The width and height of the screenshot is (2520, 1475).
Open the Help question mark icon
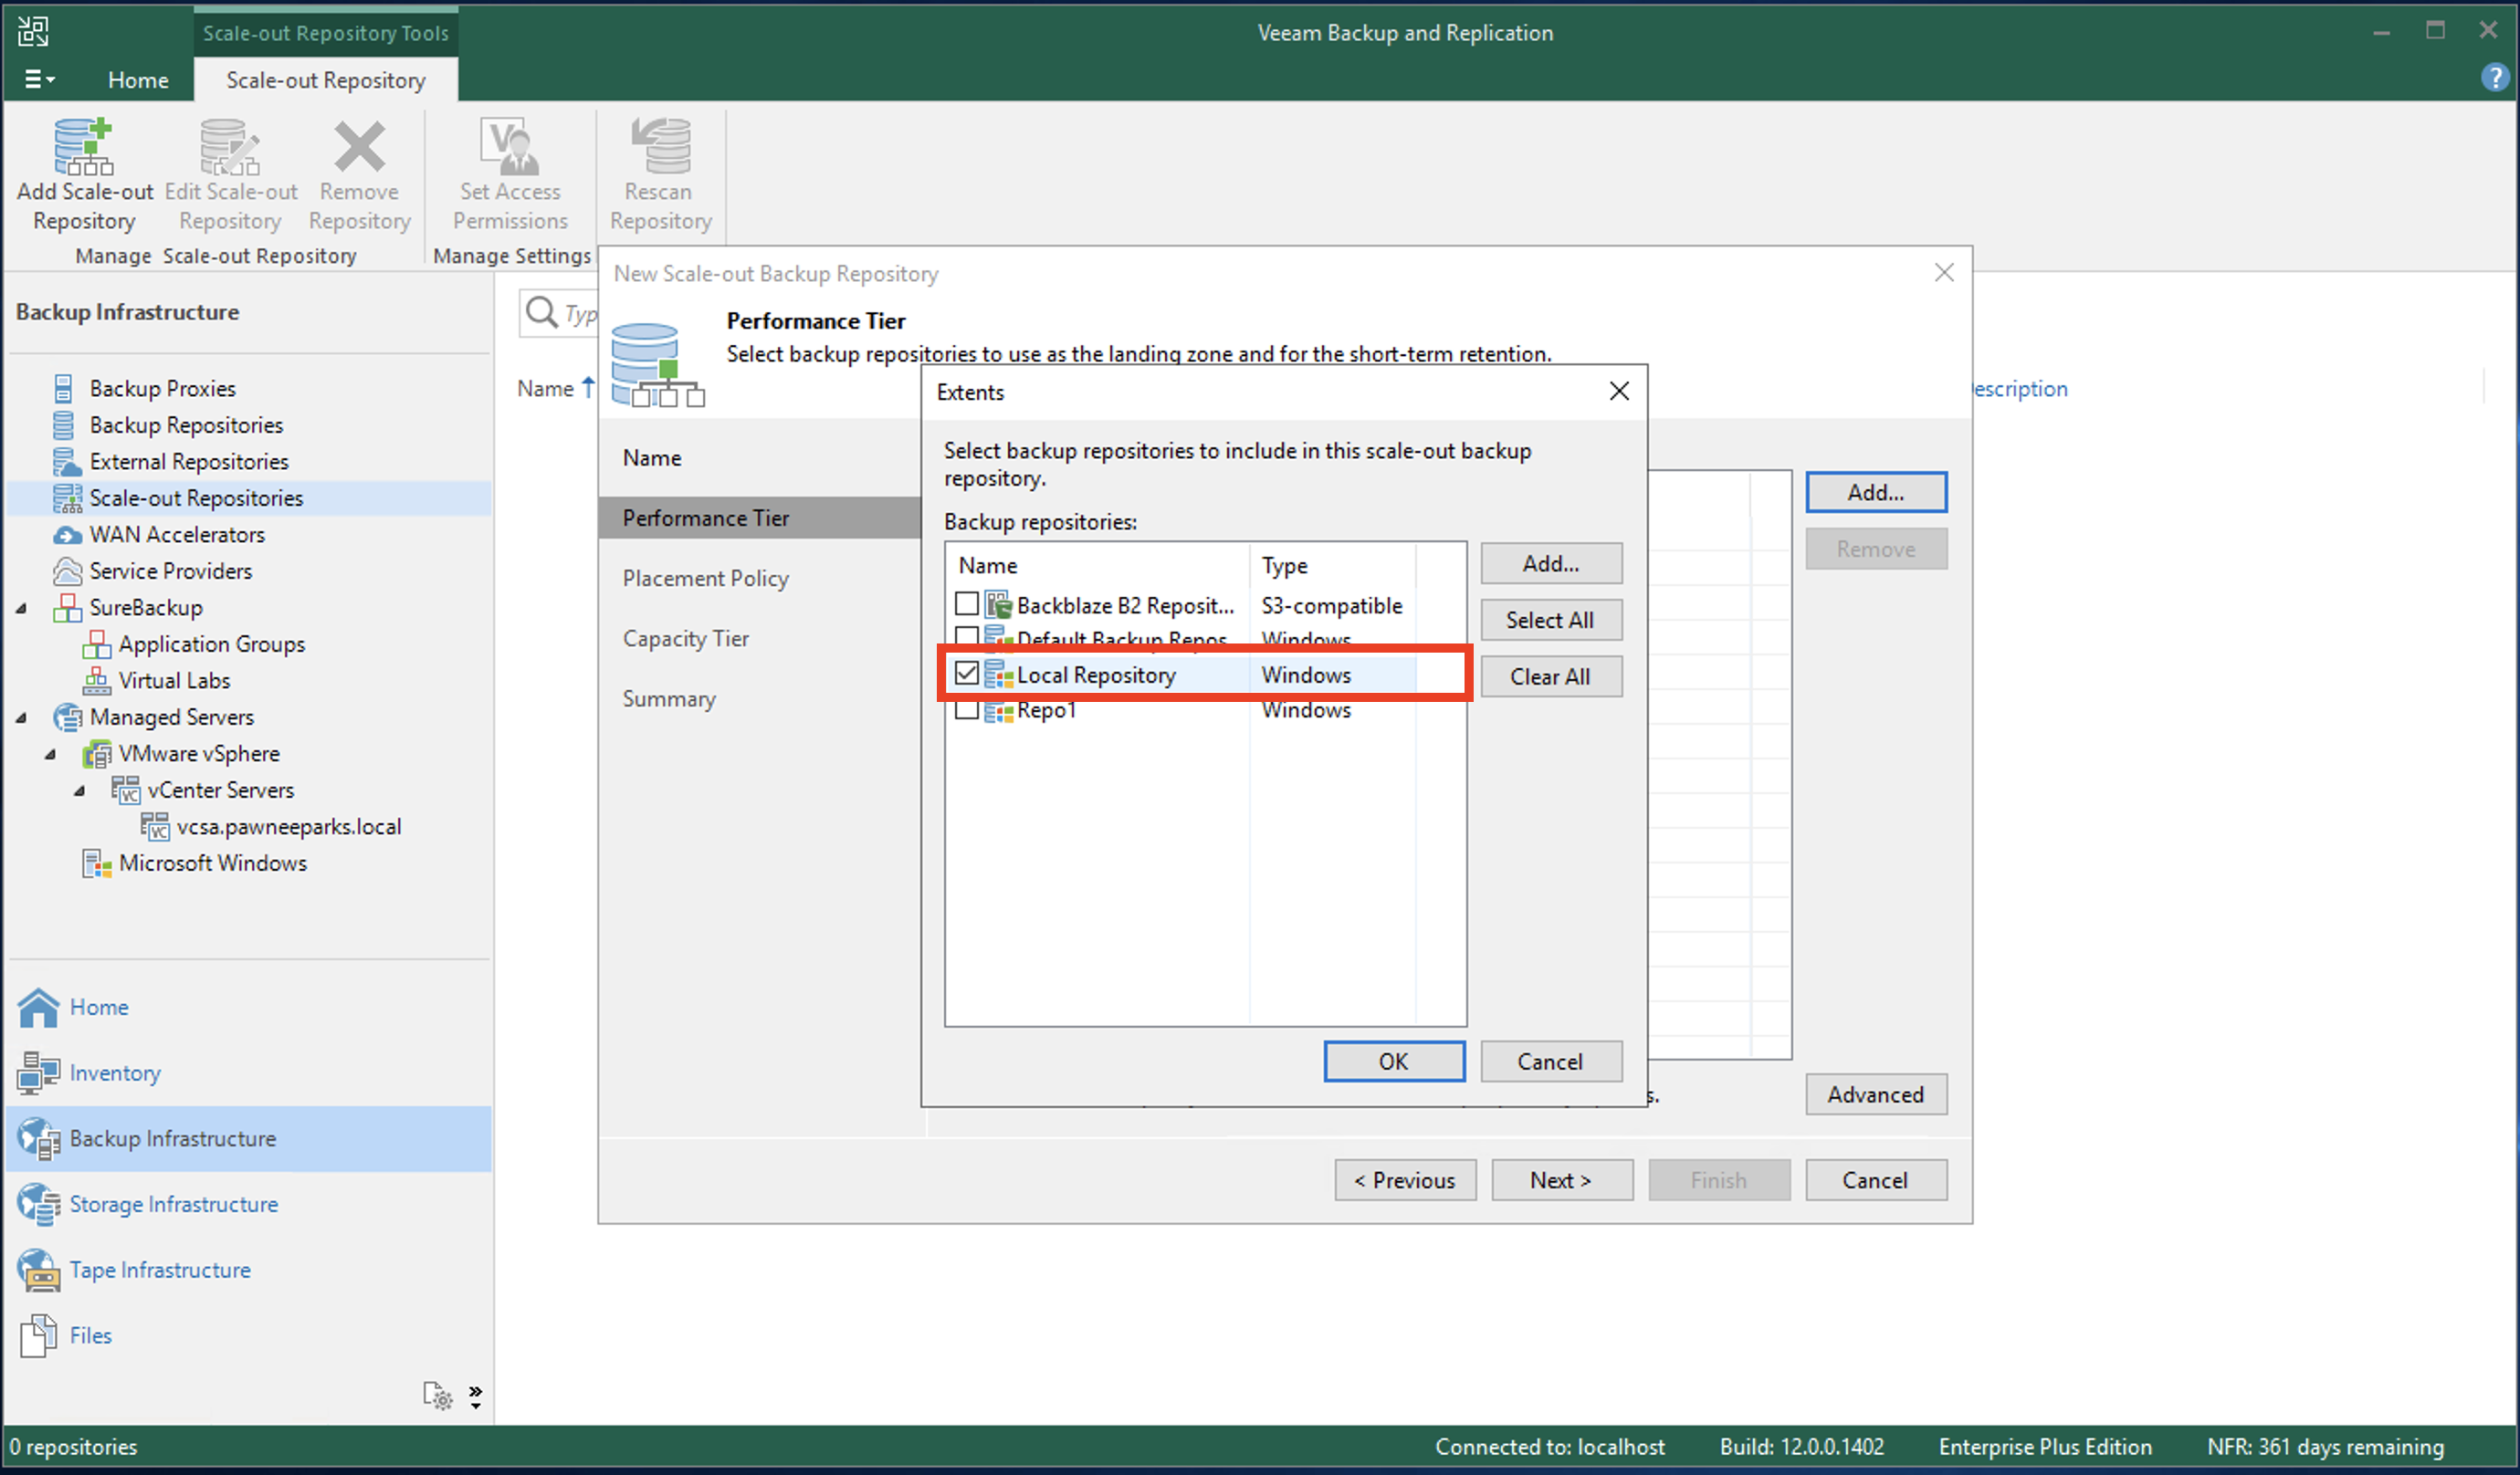(x=2494, y=77)
